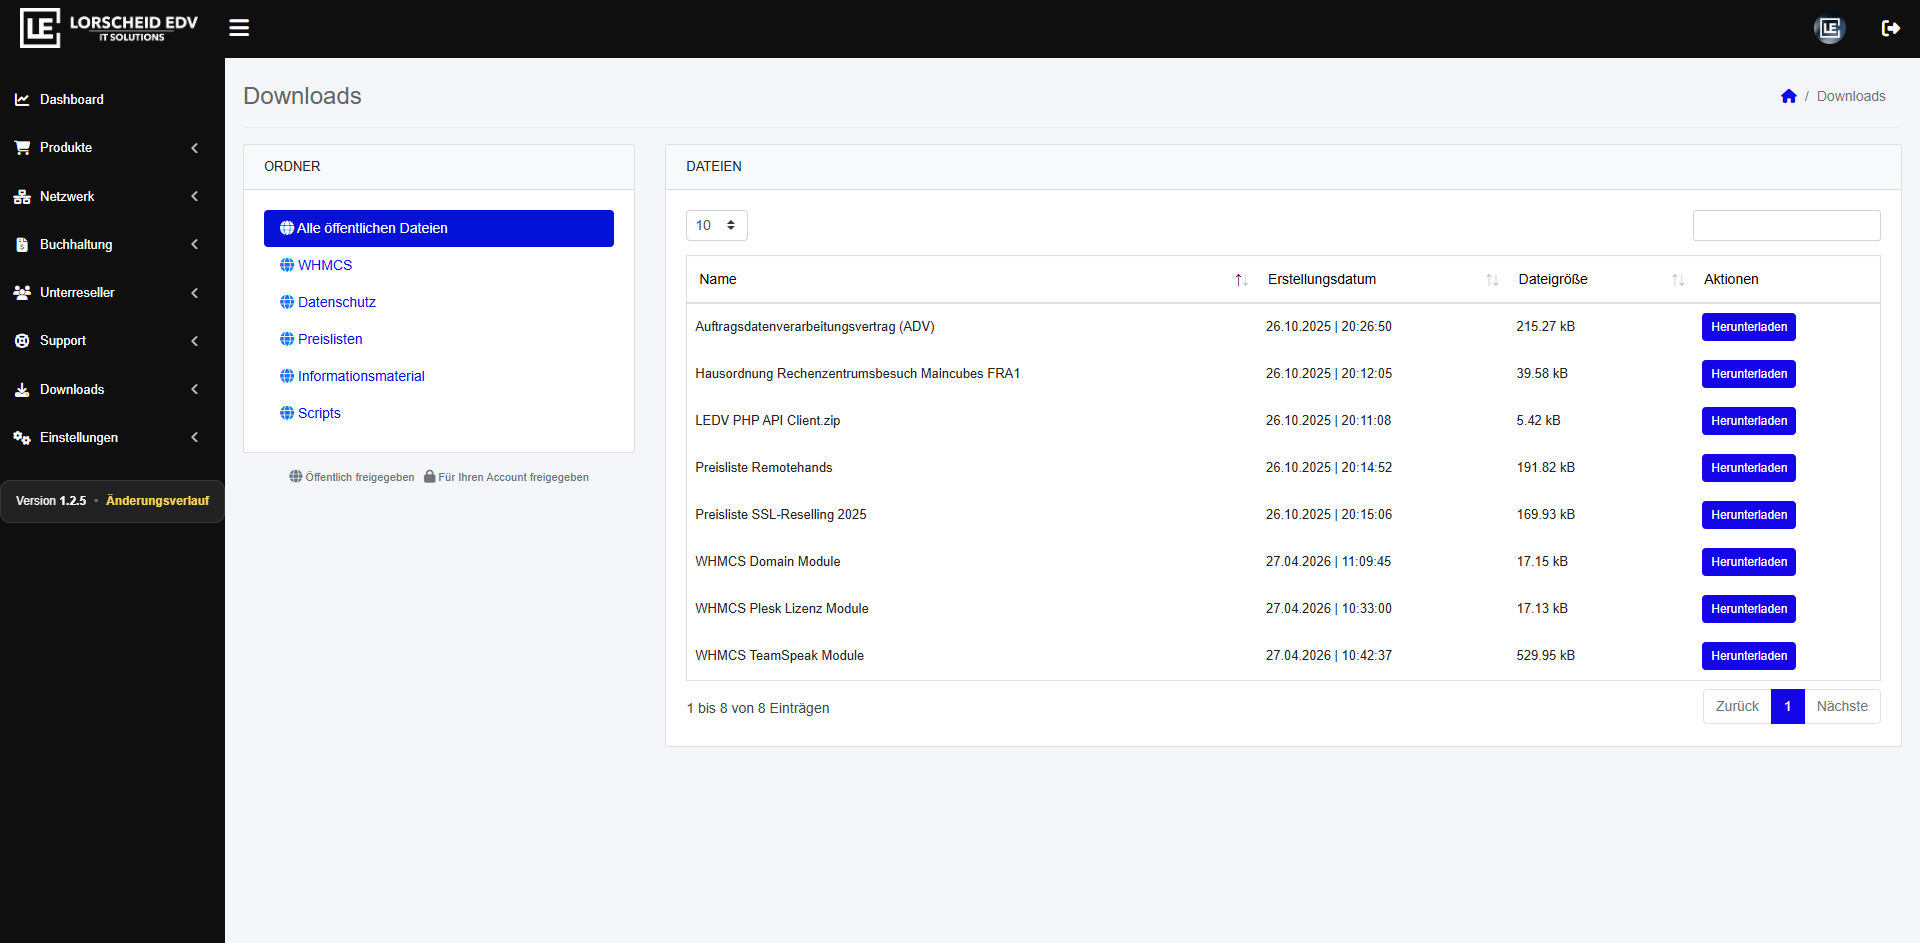
Task: Sort table by Name column arrows
Action: [1241, 280]
